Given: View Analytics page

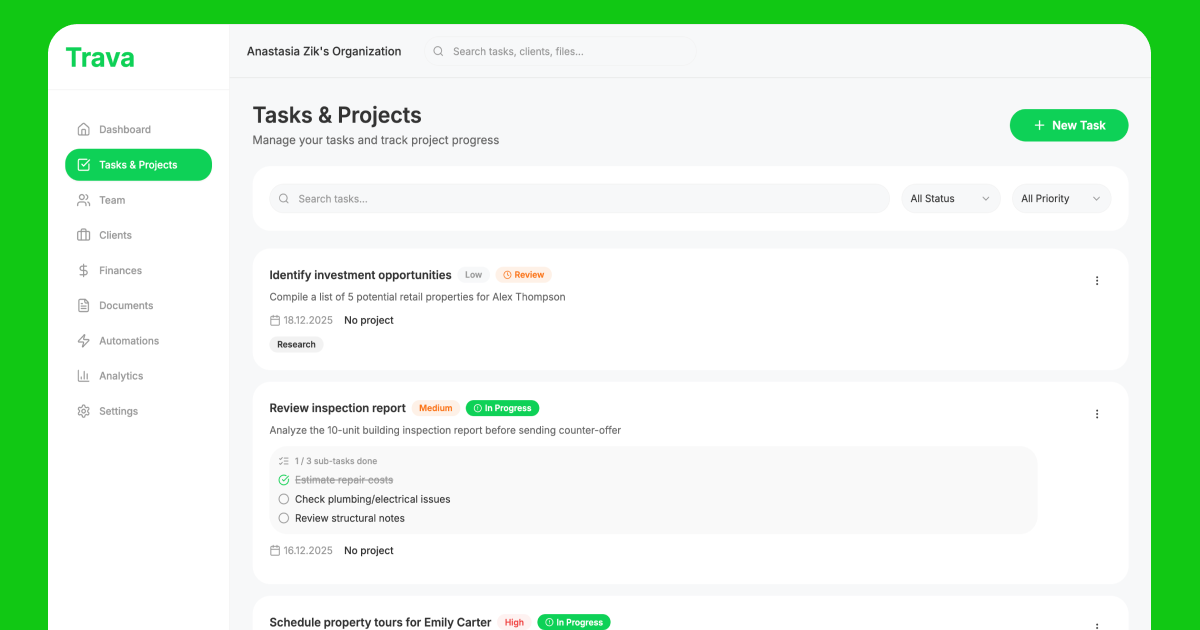Looking at the screenshot, I should 138,376.
